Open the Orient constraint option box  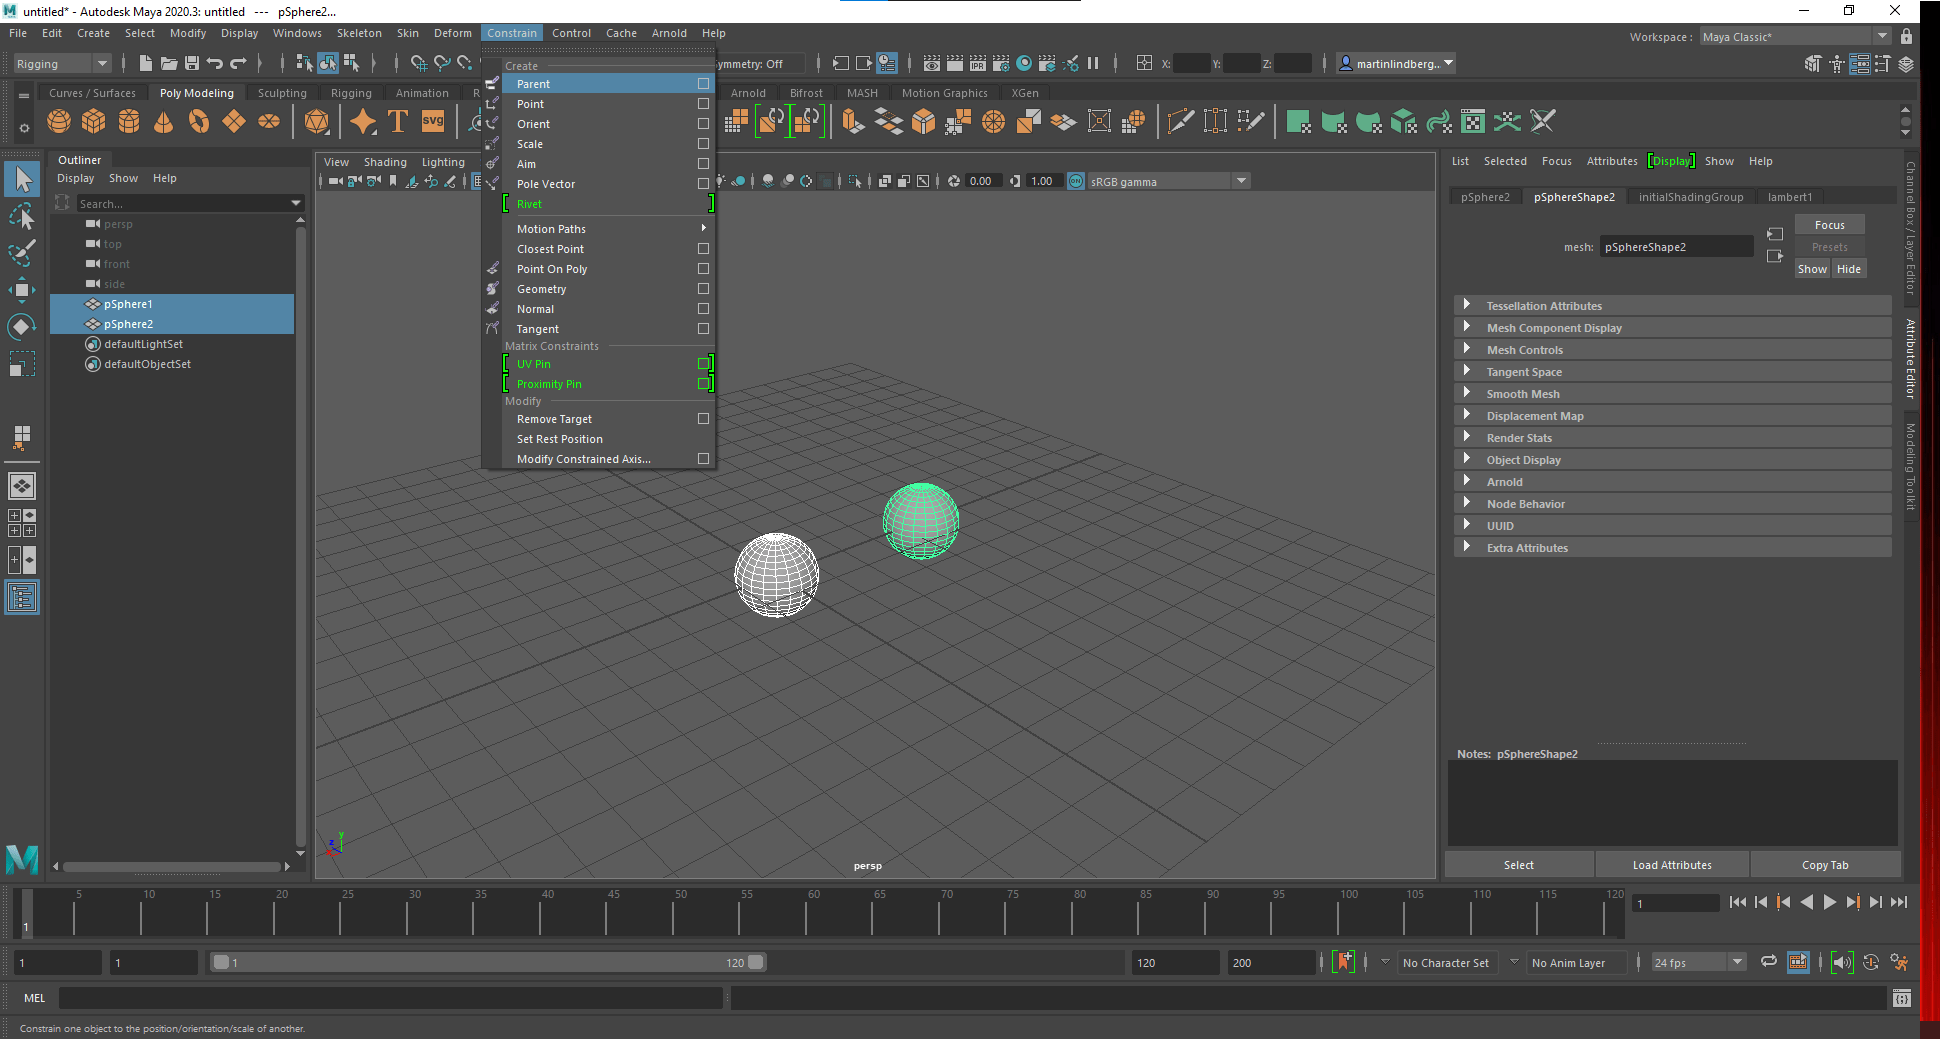703,124
